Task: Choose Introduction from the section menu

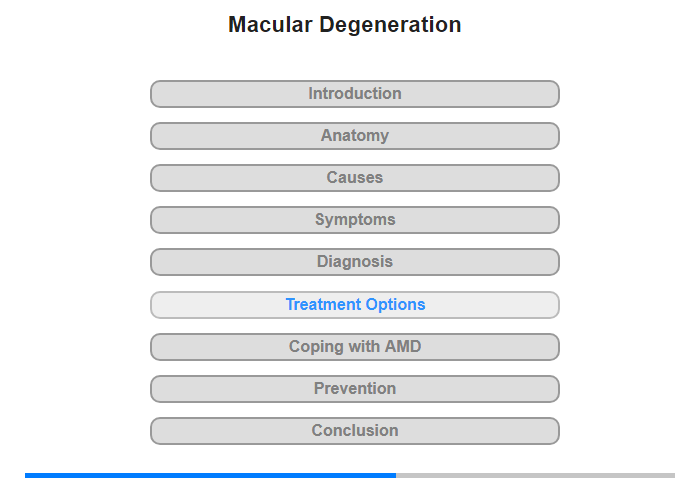Action: click(x=354, y=94)
